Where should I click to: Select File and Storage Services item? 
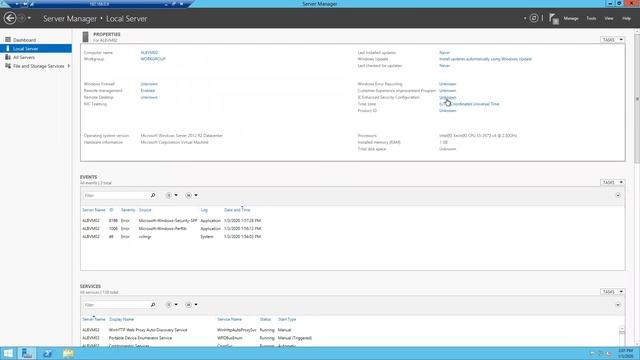coord(38,66)
